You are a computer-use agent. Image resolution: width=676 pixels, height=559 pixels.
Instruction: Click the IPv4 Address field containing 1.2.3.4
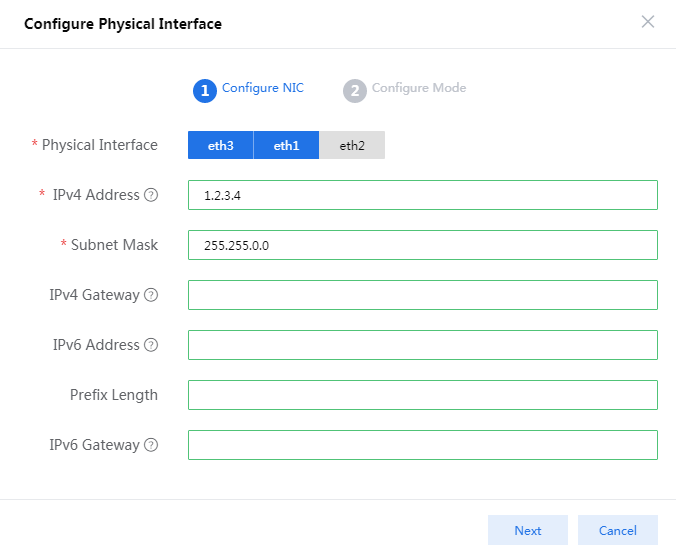[x=422, y=195]
